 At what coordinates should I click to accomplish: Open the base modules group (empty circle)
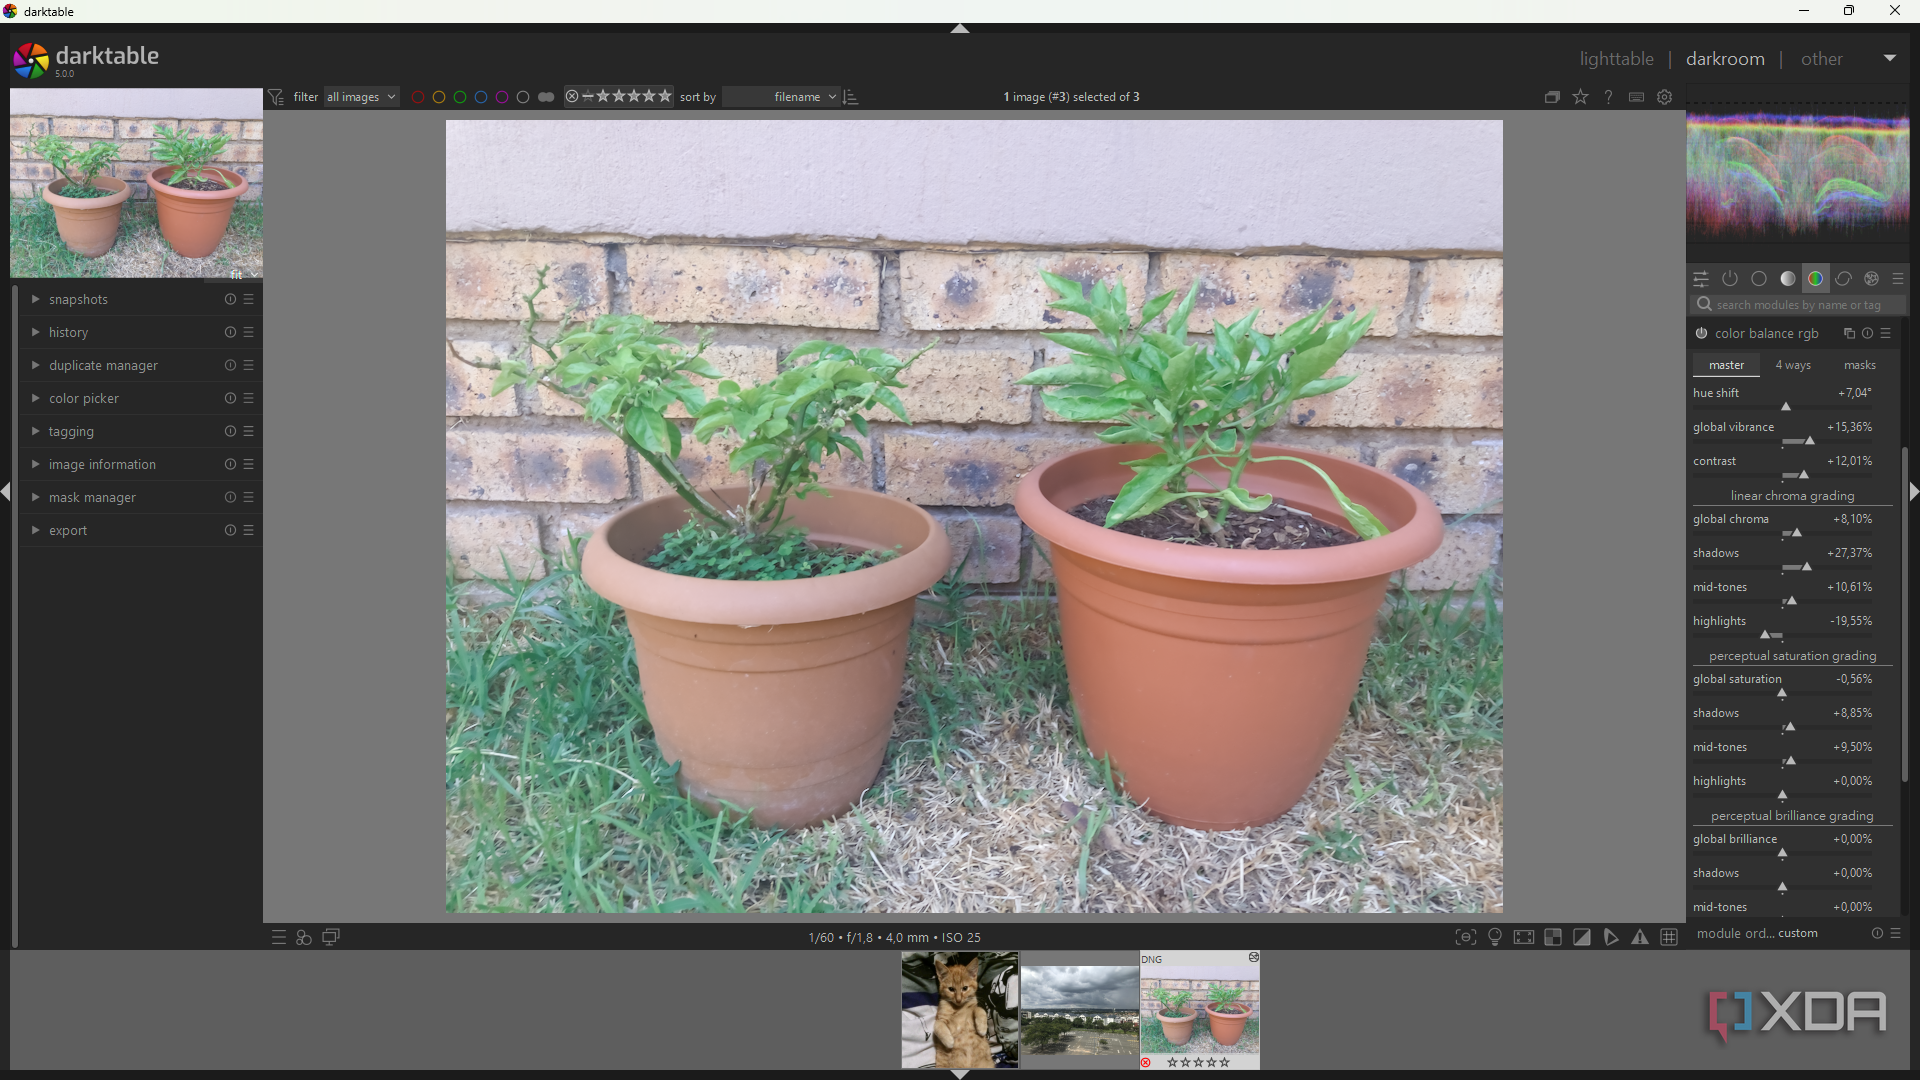pos(1759,279)
